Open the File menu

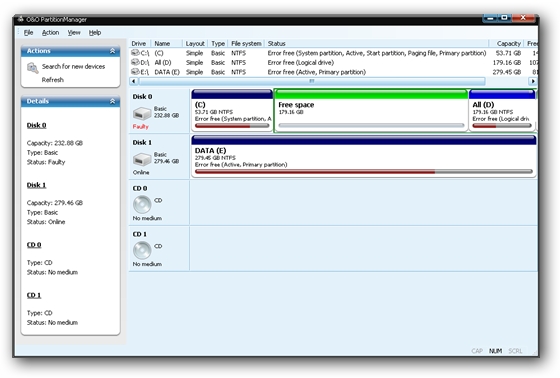(28, 33)
